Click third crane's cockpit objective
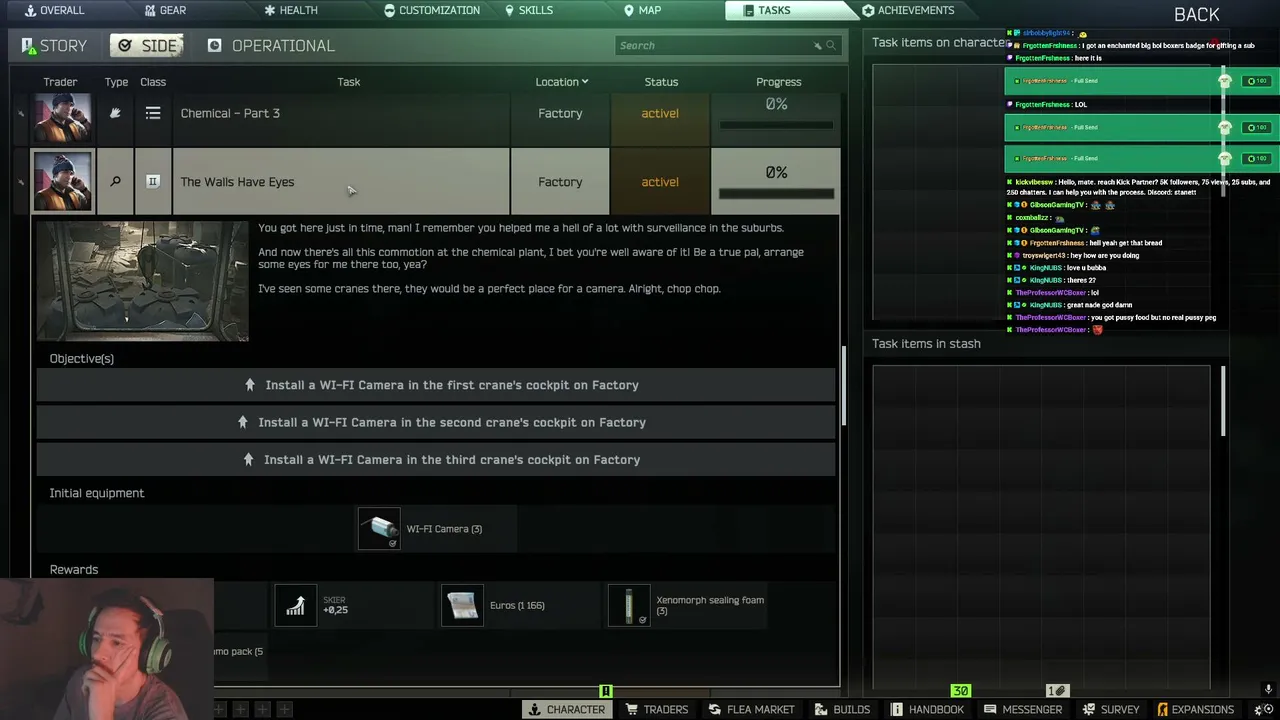The image size is (1280, 720). 436,460
